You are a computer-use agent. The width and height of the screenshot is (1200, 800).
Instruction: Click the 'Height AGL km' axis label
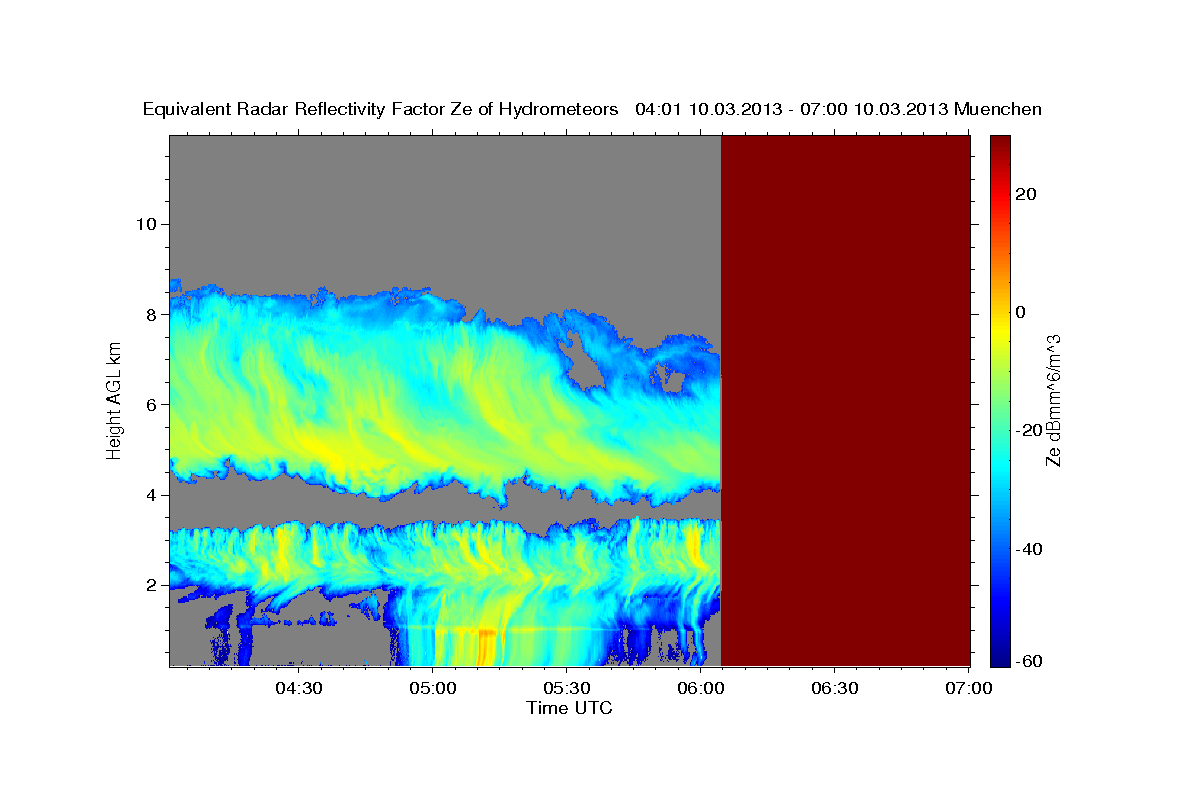point(115,400)
